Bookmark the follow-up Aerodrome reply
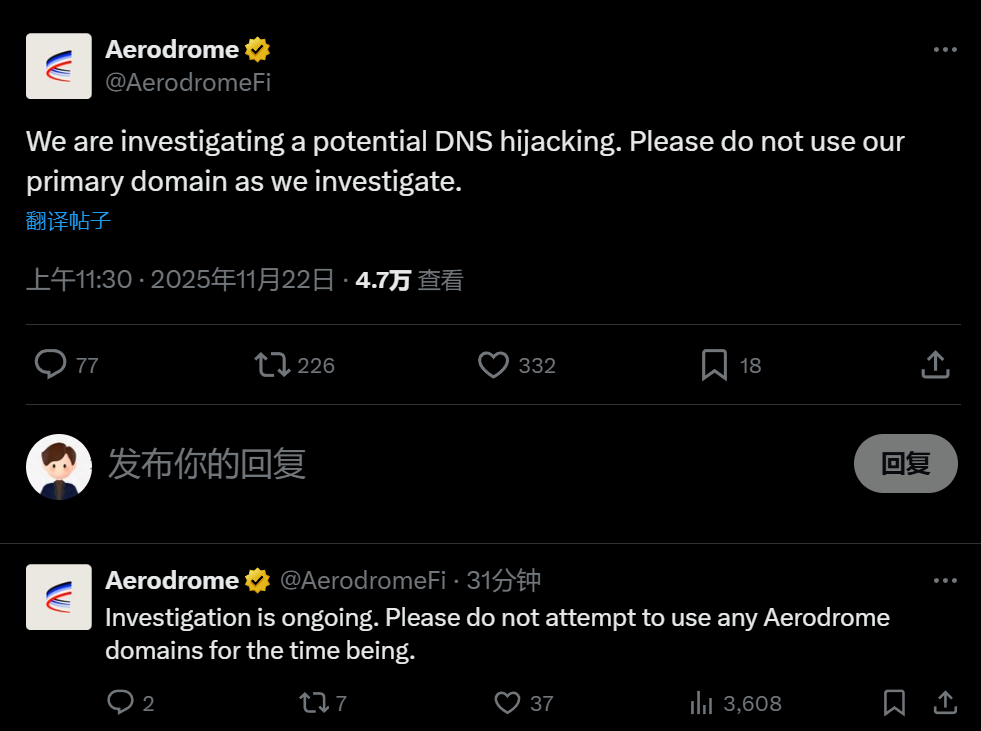Image resolution: width=981 pixels, height=731 pixels. tap(895, 703)
